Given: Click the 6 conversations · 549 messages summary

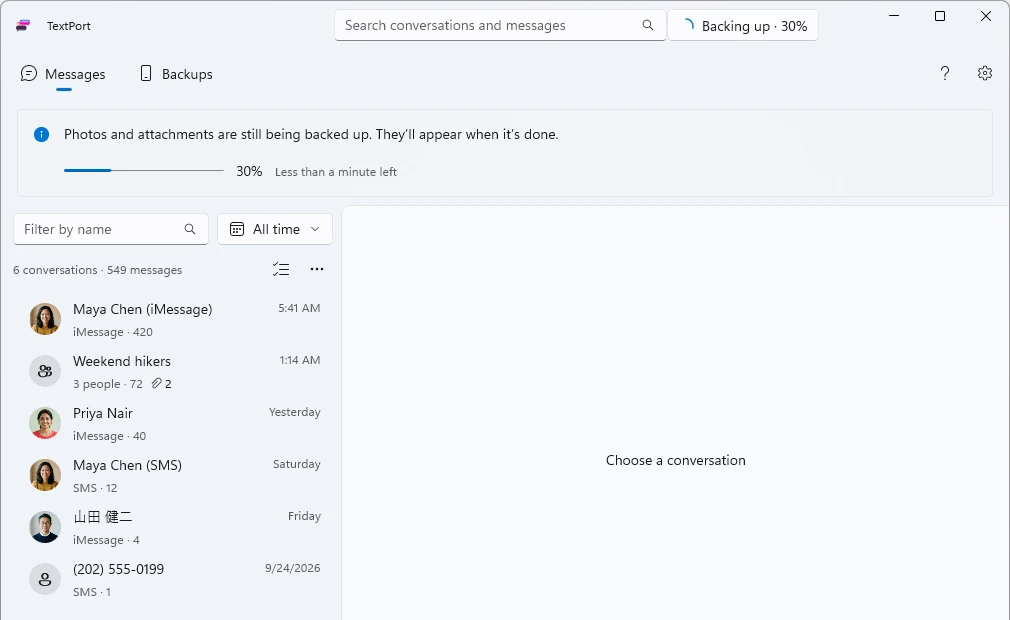Looking at the screenshot, I should coord(98,270).
